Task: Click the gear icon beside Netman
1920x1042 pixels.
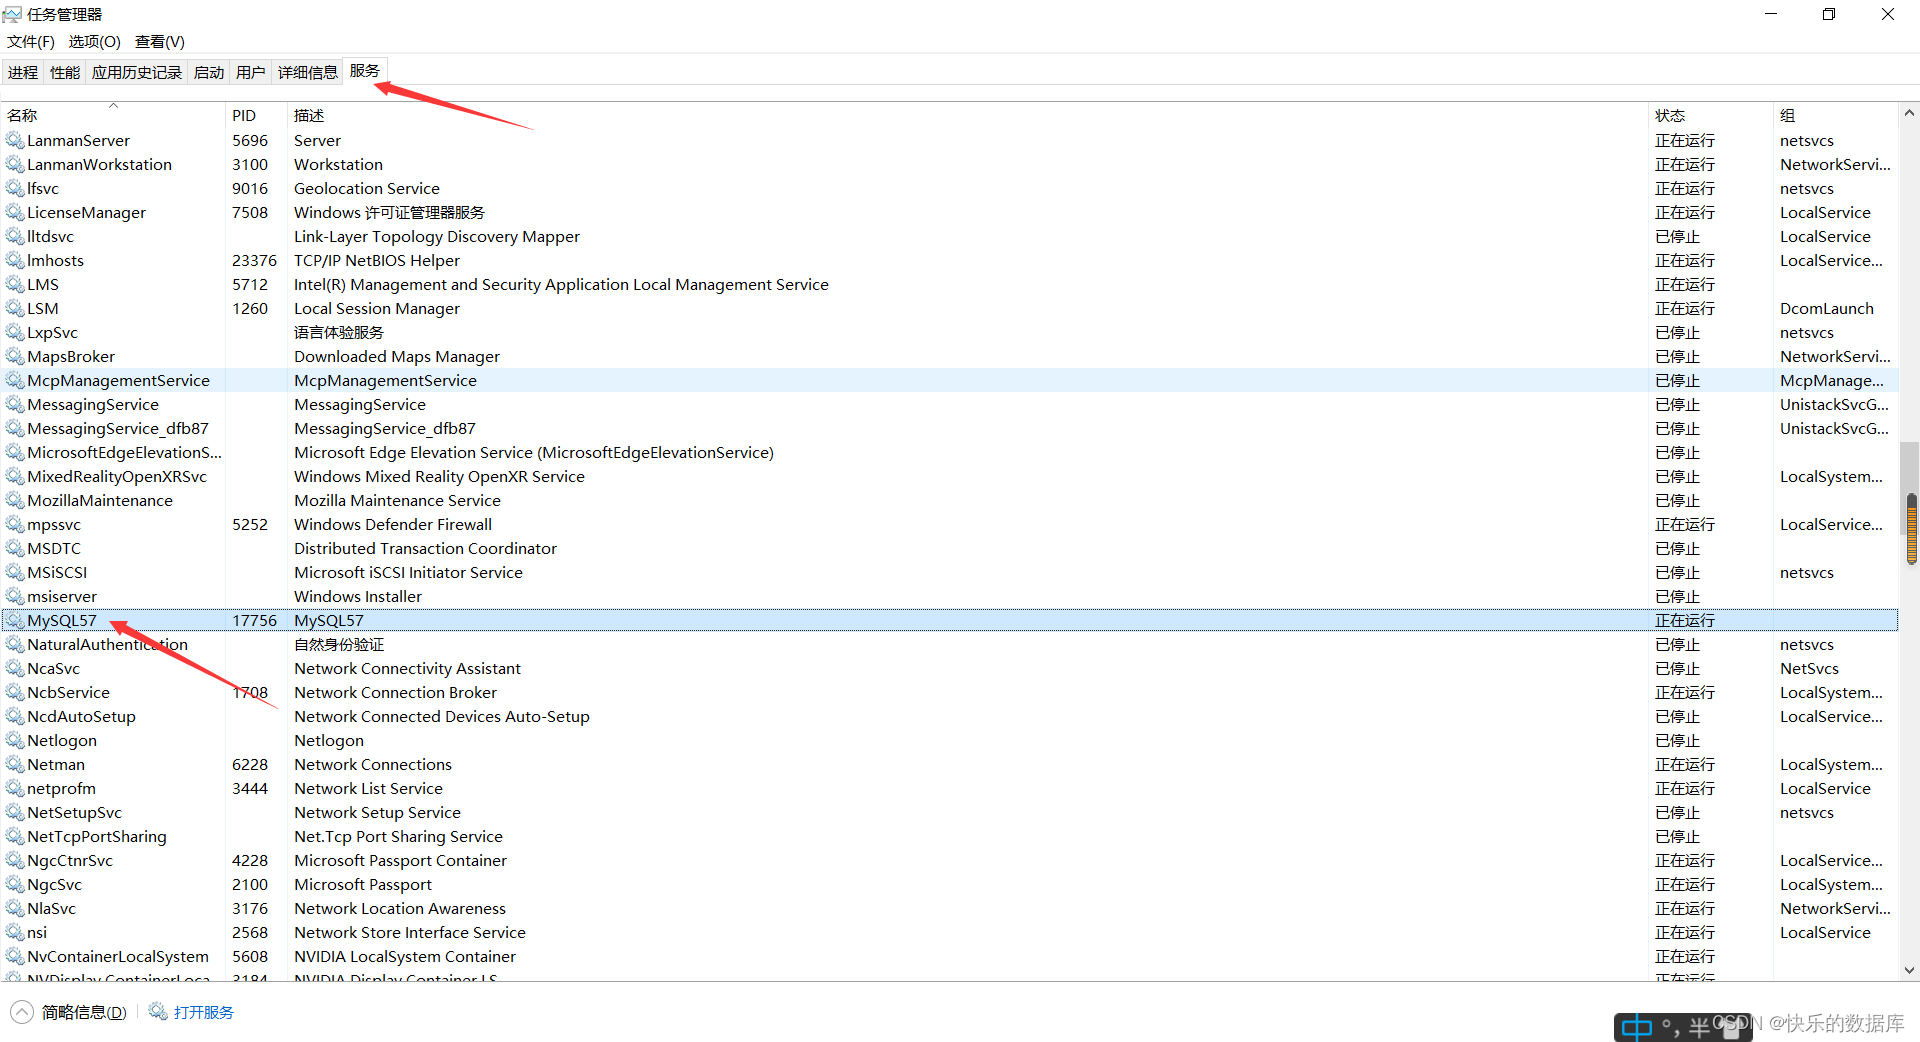Action: point(15,764)
